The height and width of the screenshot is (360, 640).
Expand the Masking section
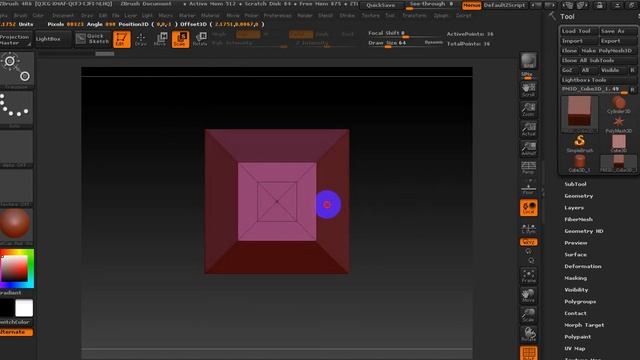[576, 278]
